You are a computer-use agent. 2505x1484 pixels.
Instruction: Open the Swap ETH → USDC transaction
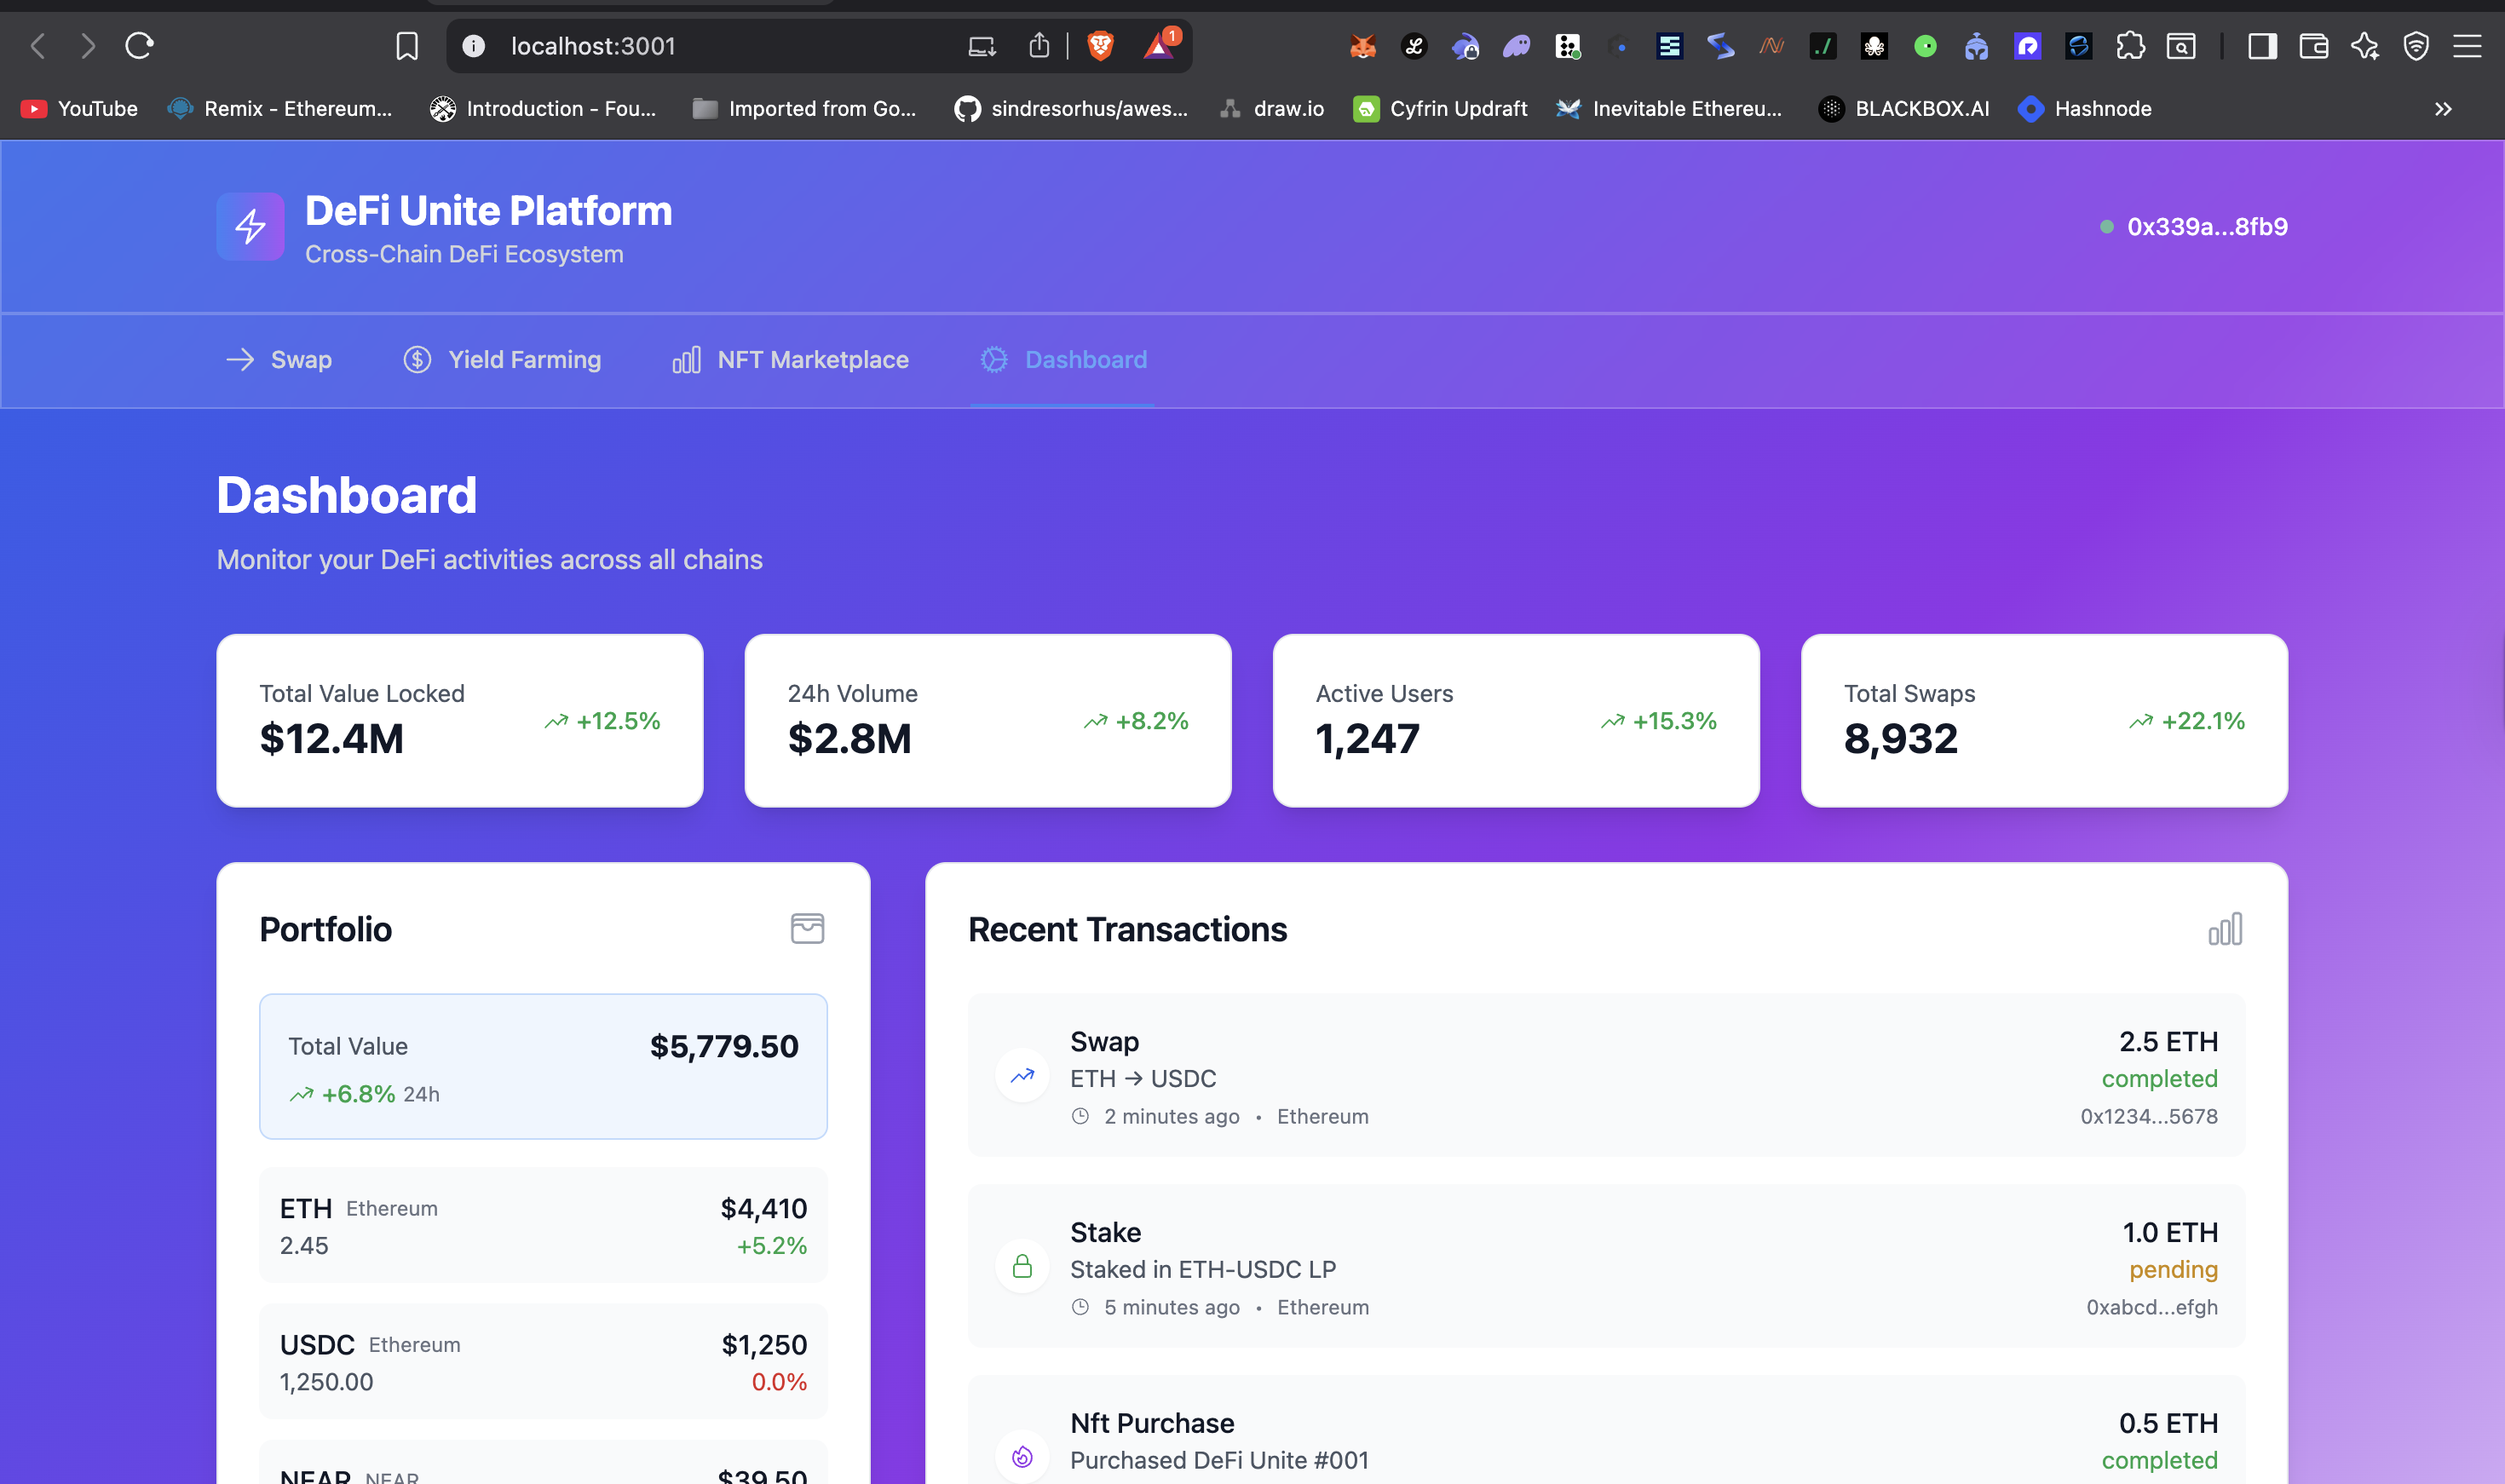(1606, 1076)
